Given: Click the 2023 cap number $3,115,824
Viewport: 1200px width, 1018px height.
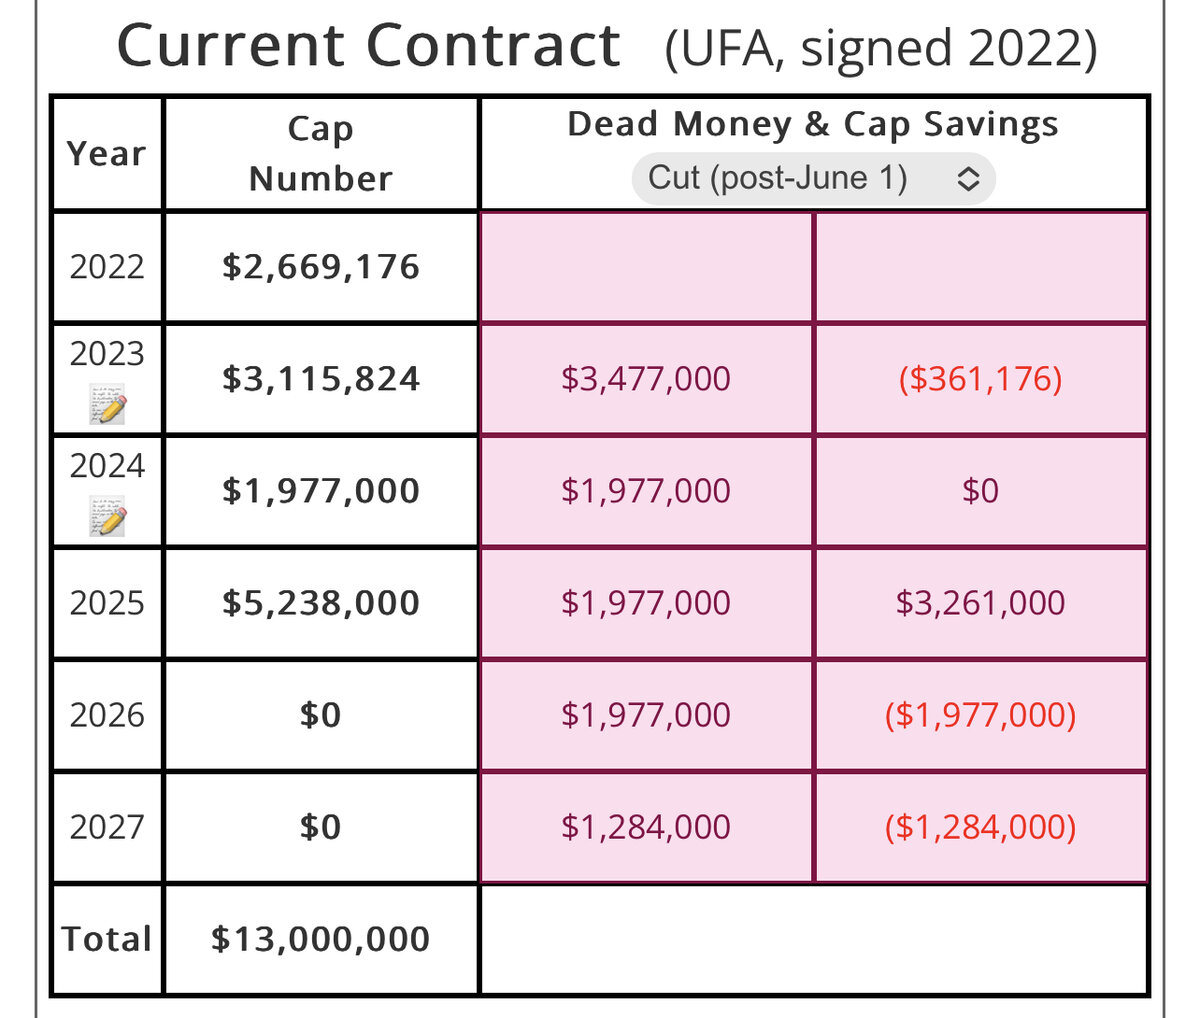Looking at the screenshot, I should [321, 379].
